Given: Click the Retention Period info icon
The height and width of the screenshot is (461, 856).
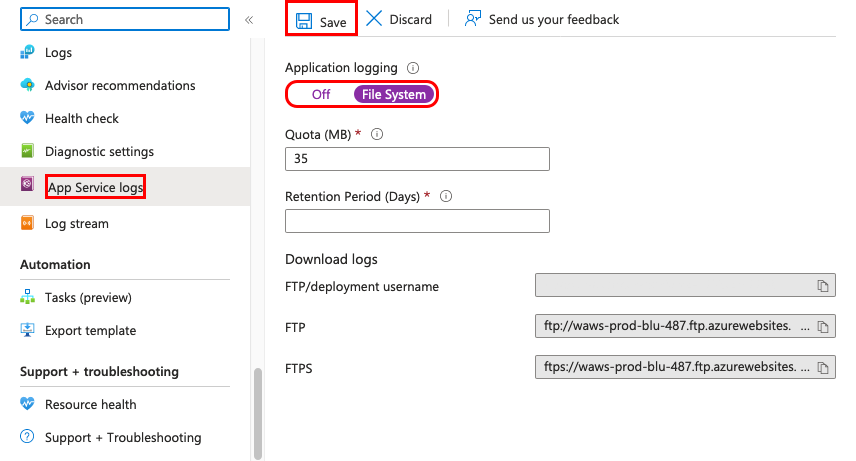Looking at the screenshot, I should click(x=446, y=196).
